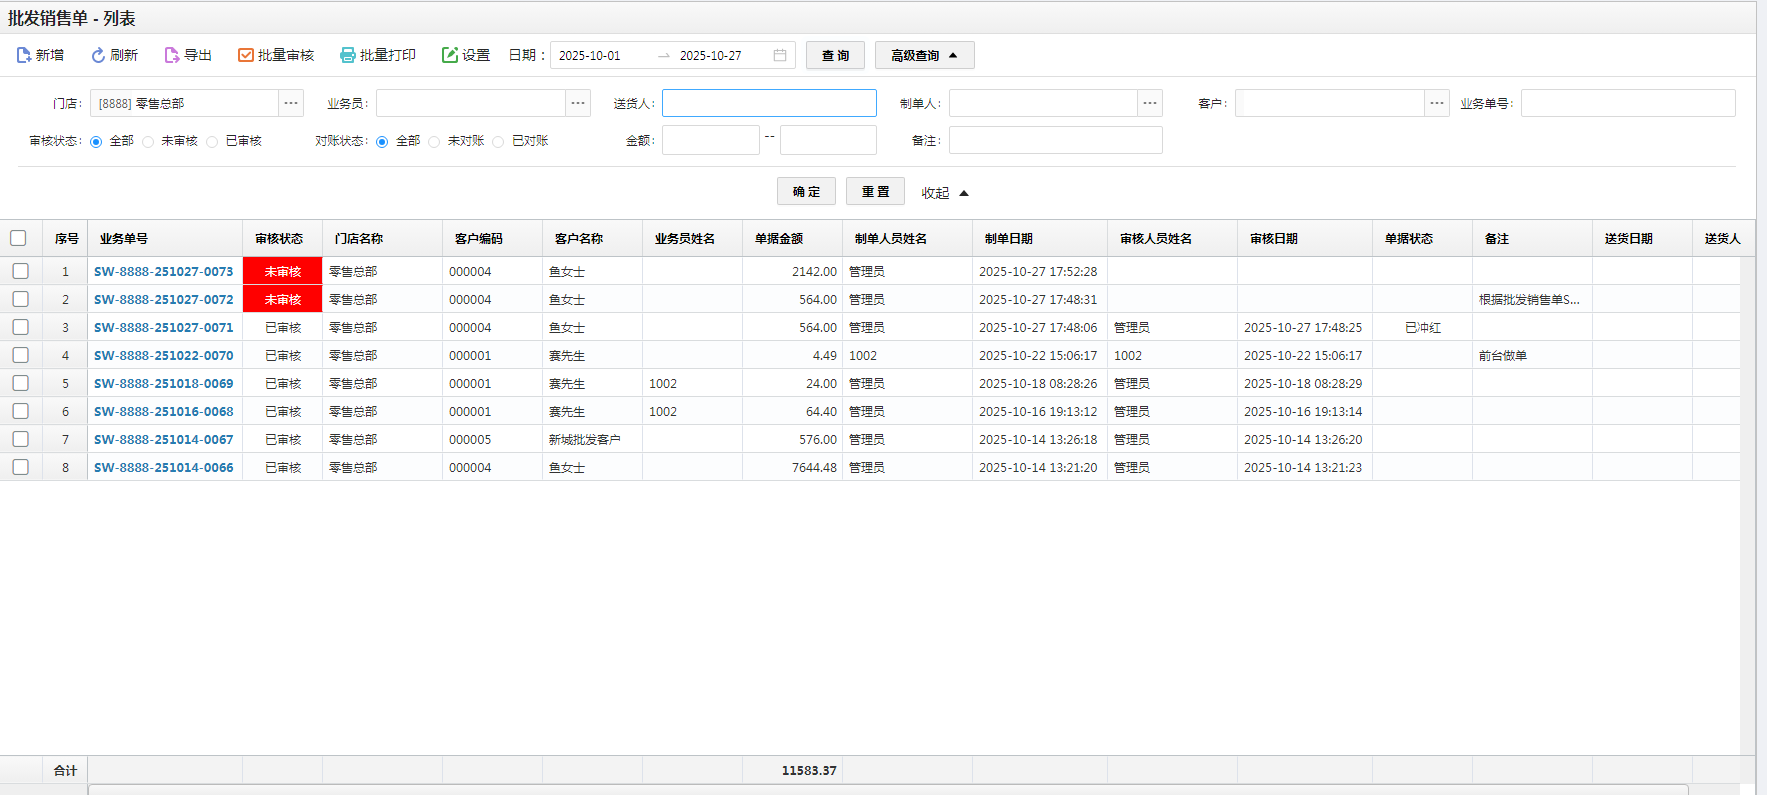
Task: Collapse filters using the 收起 expander
Action: pyautogui.click(x=945, y=193)
